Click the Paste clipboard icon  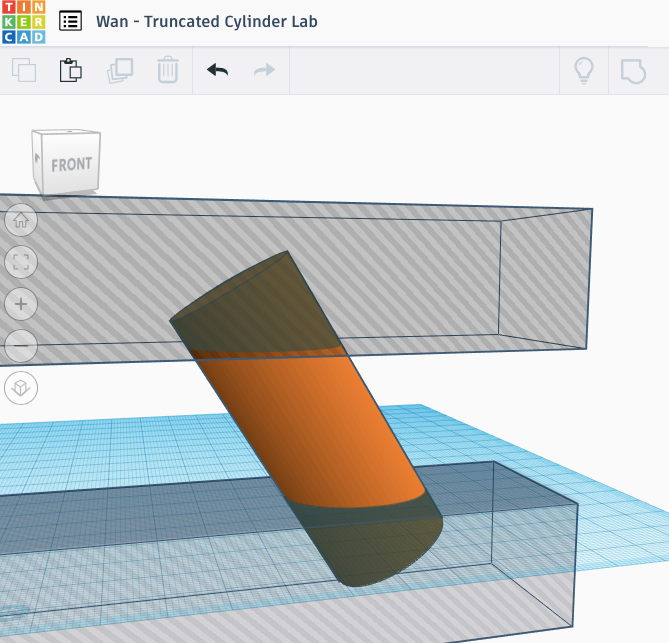(71, 70)
